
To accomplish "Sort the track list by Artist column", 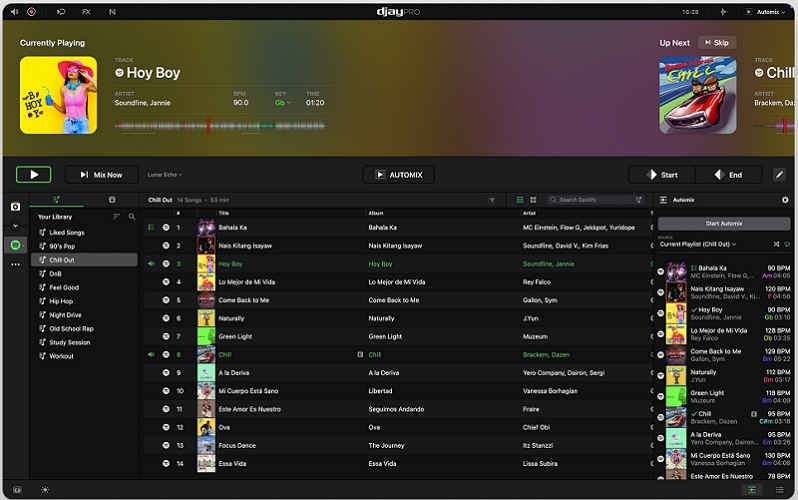I will pos(529,213).
